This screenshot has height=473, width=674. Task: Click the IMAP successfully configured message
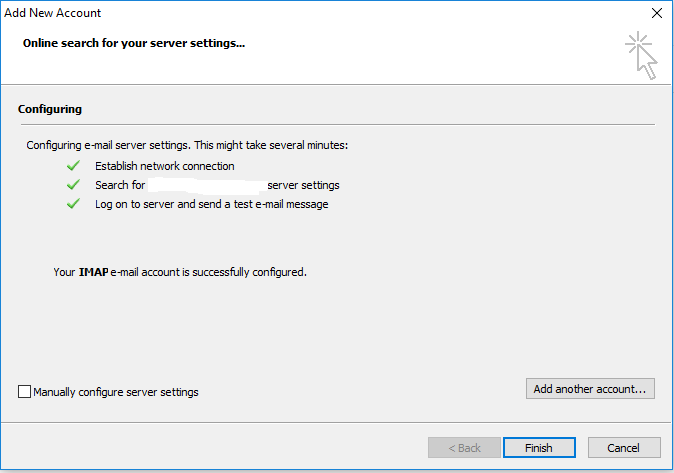point(180,272)
